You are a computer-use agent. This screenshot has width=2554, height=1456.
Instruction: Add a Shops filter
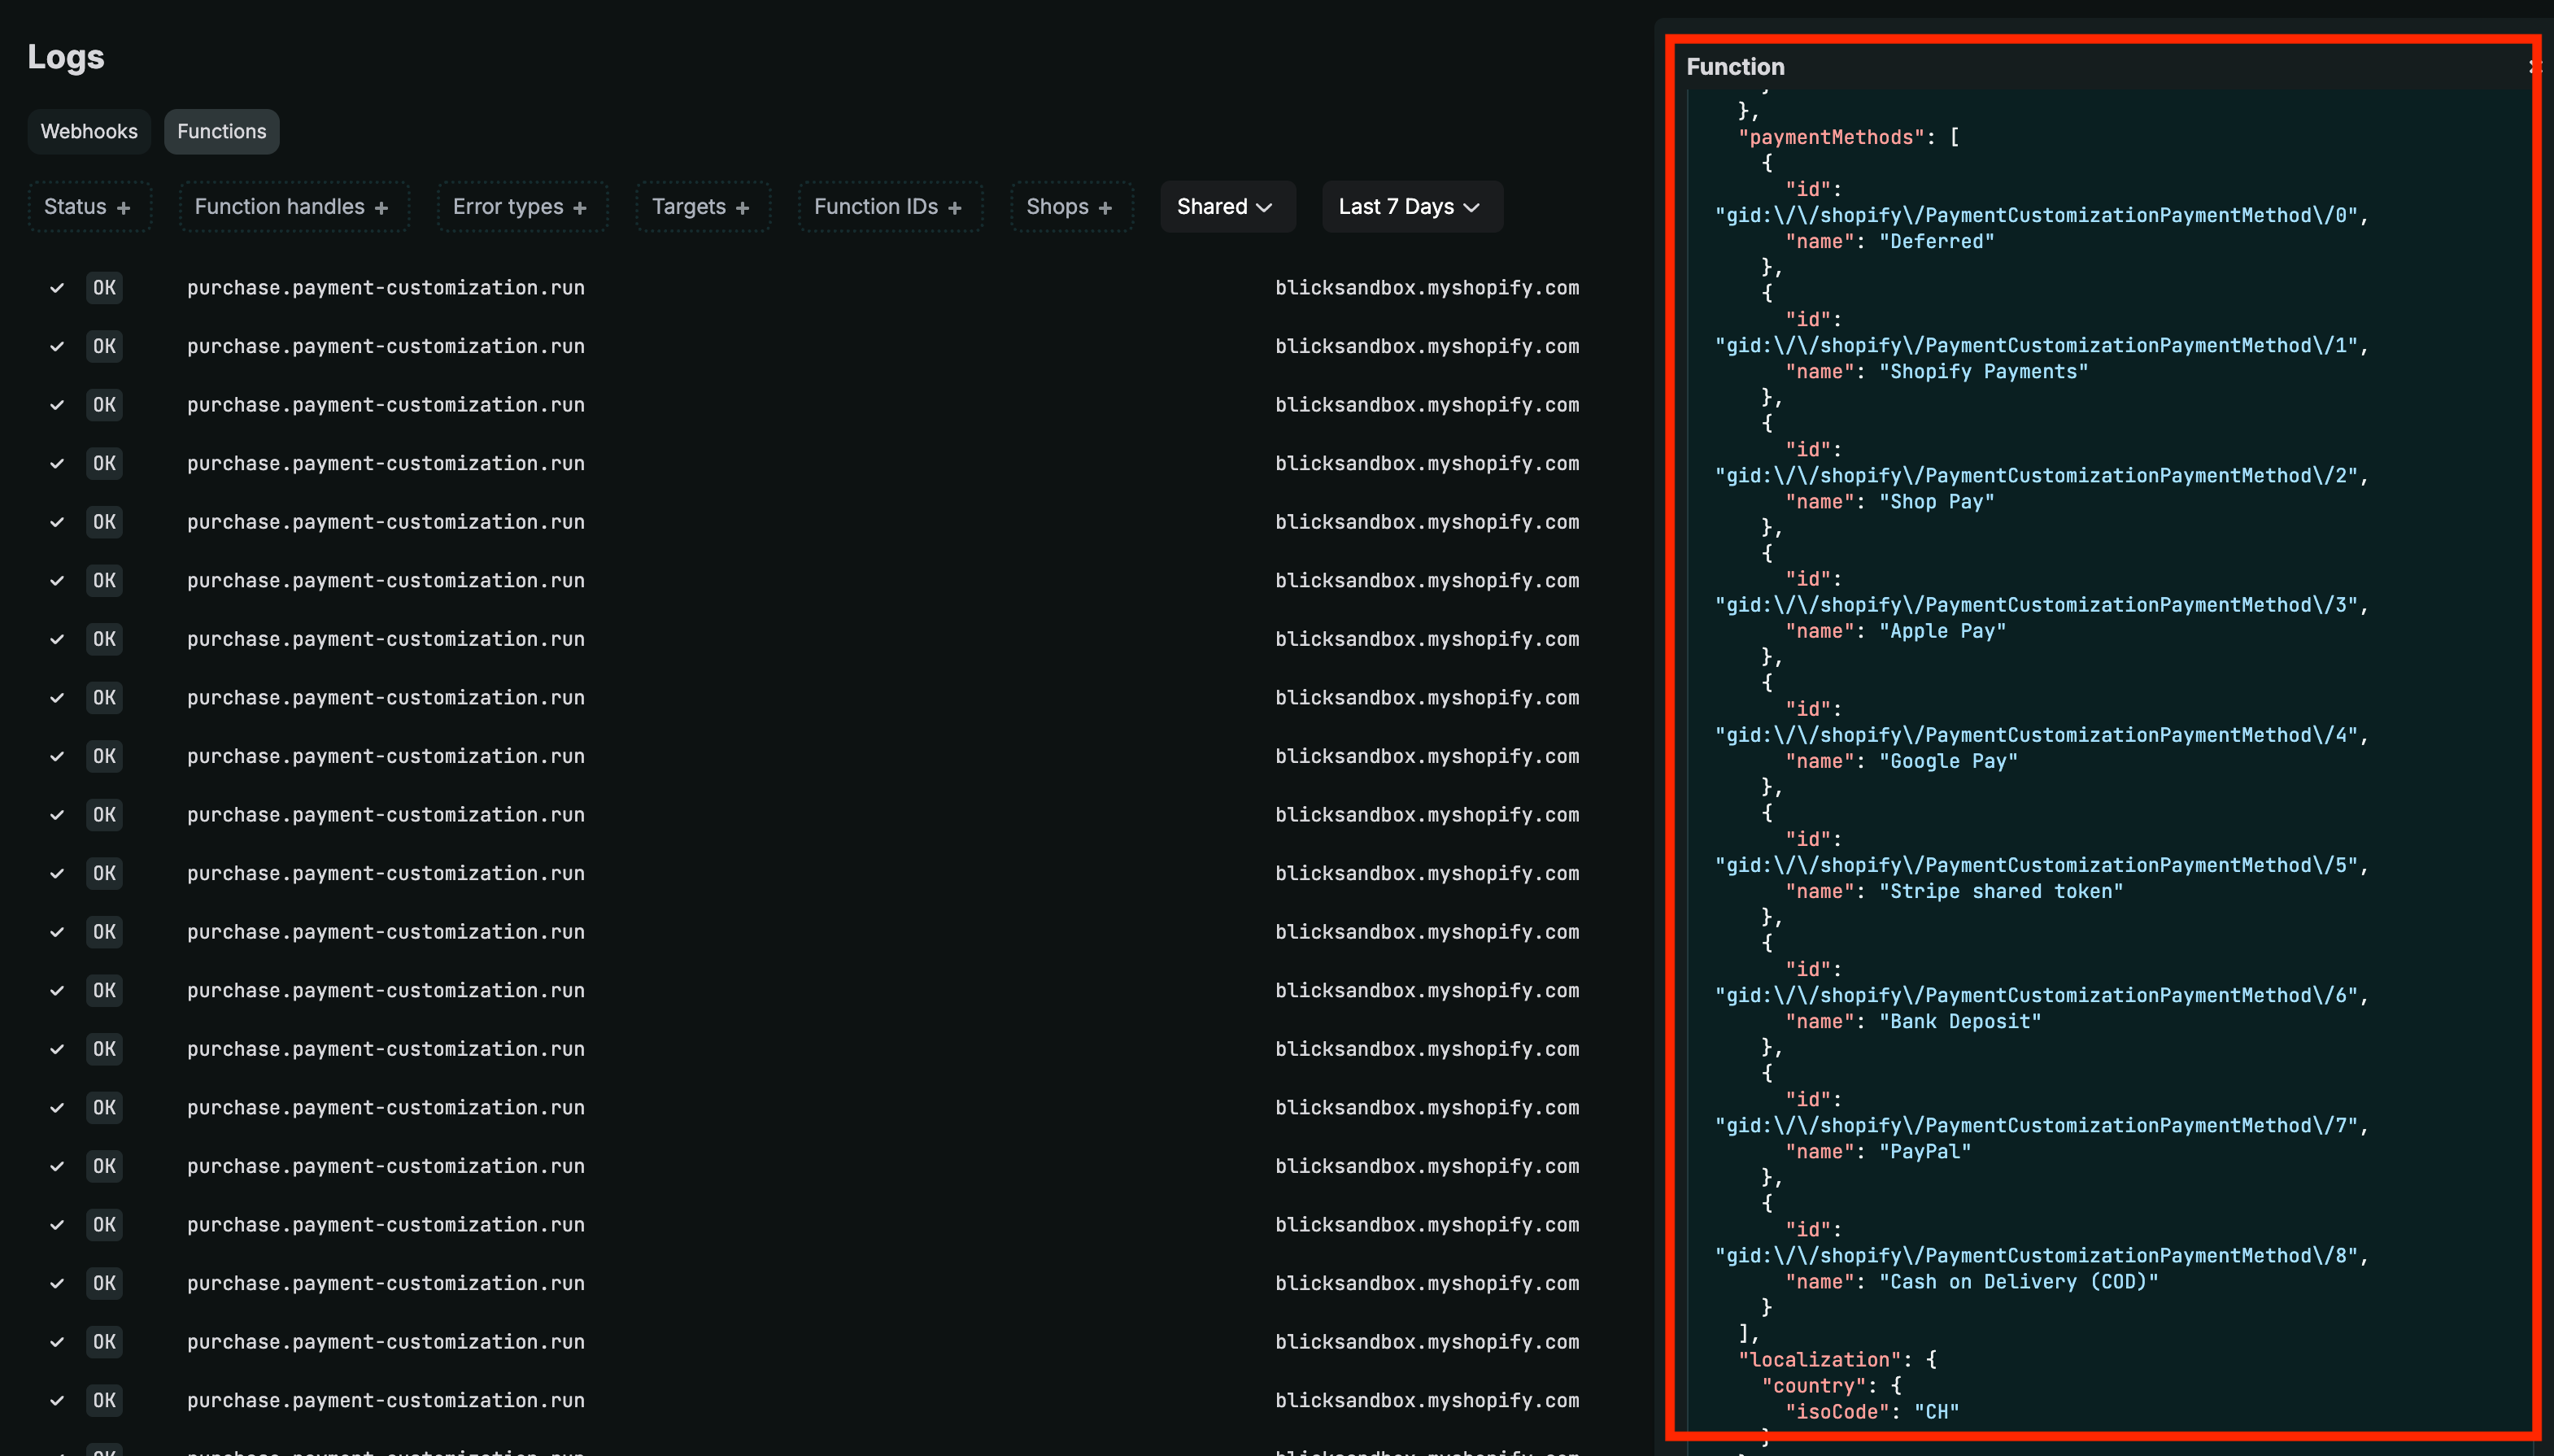tap(1071, 207)
